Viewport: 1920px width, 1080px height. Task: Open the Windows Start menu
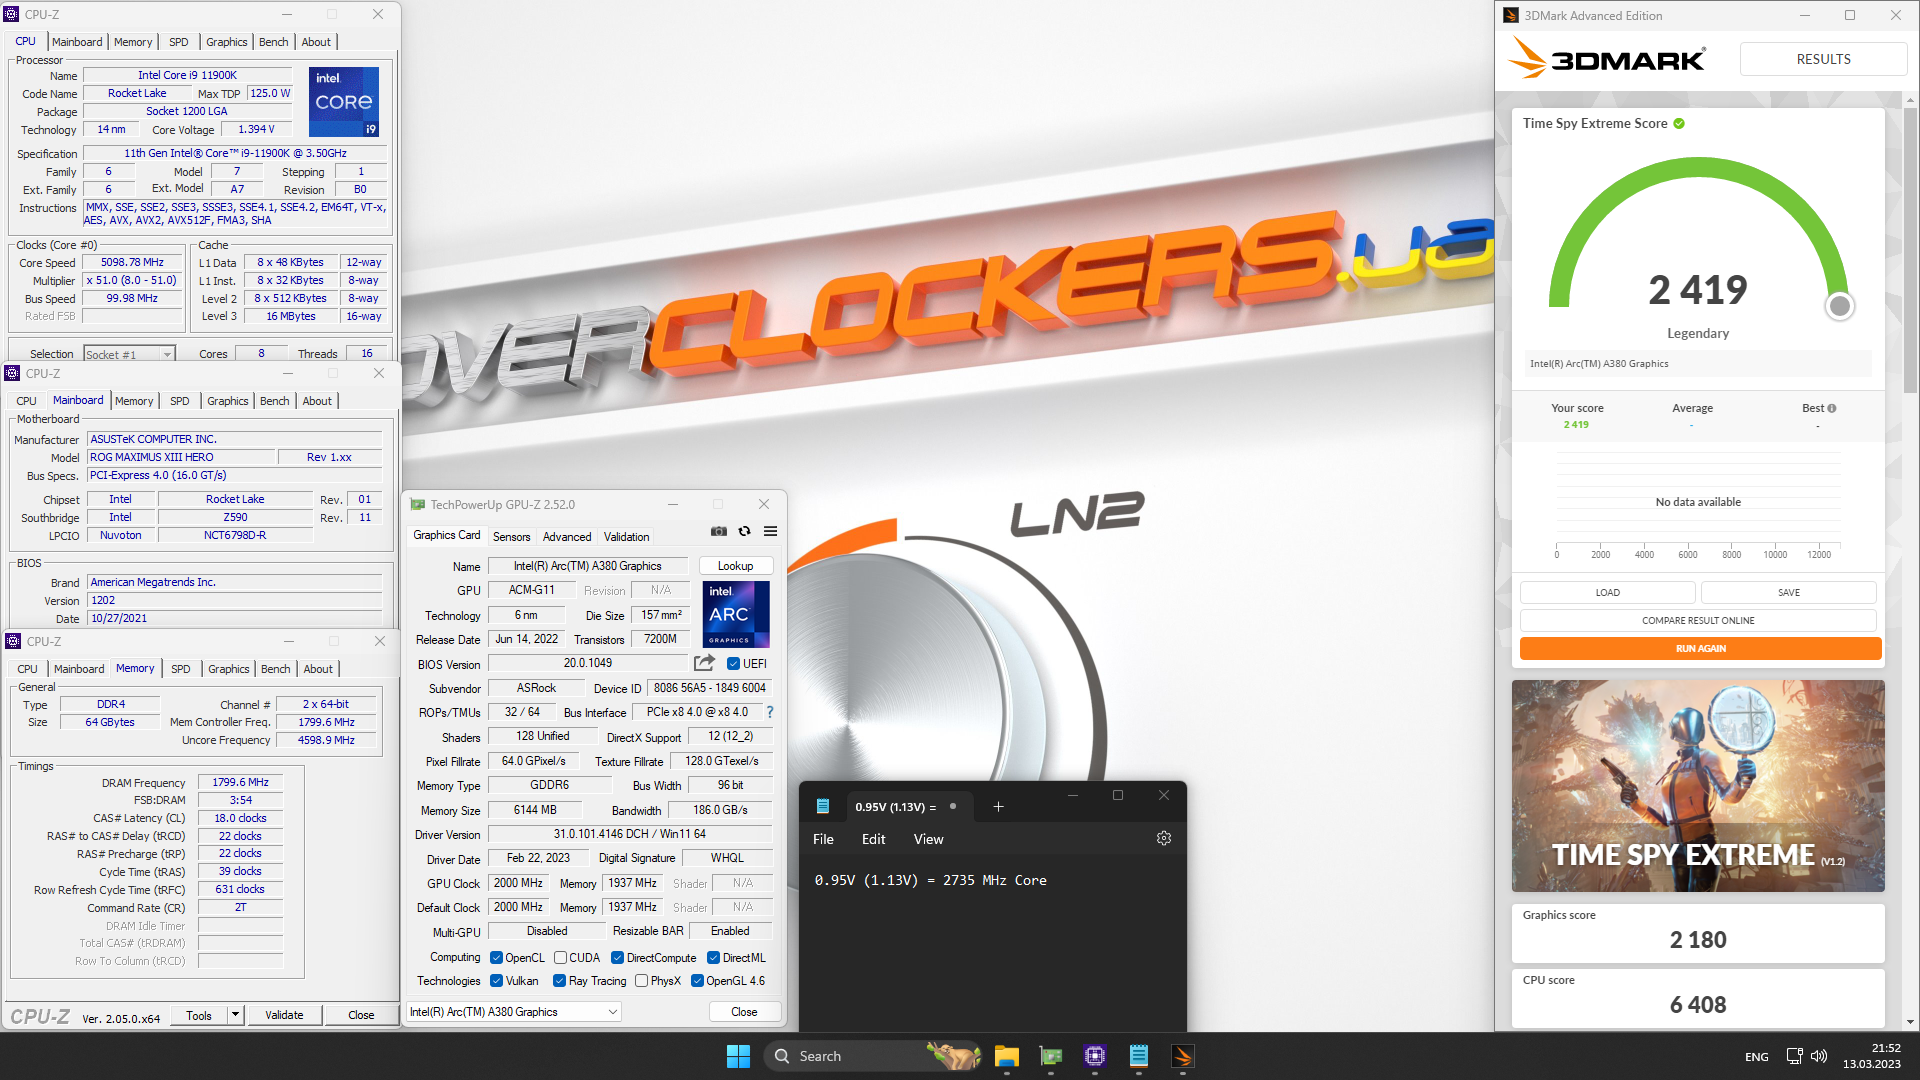[738, 1056]
